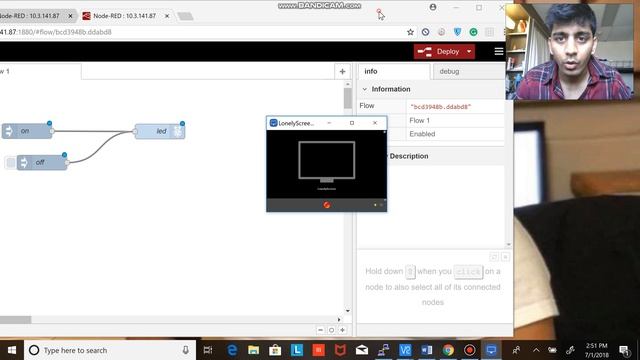
Task: Close the active Node-RED browser tab
Action: click(167, 16)
